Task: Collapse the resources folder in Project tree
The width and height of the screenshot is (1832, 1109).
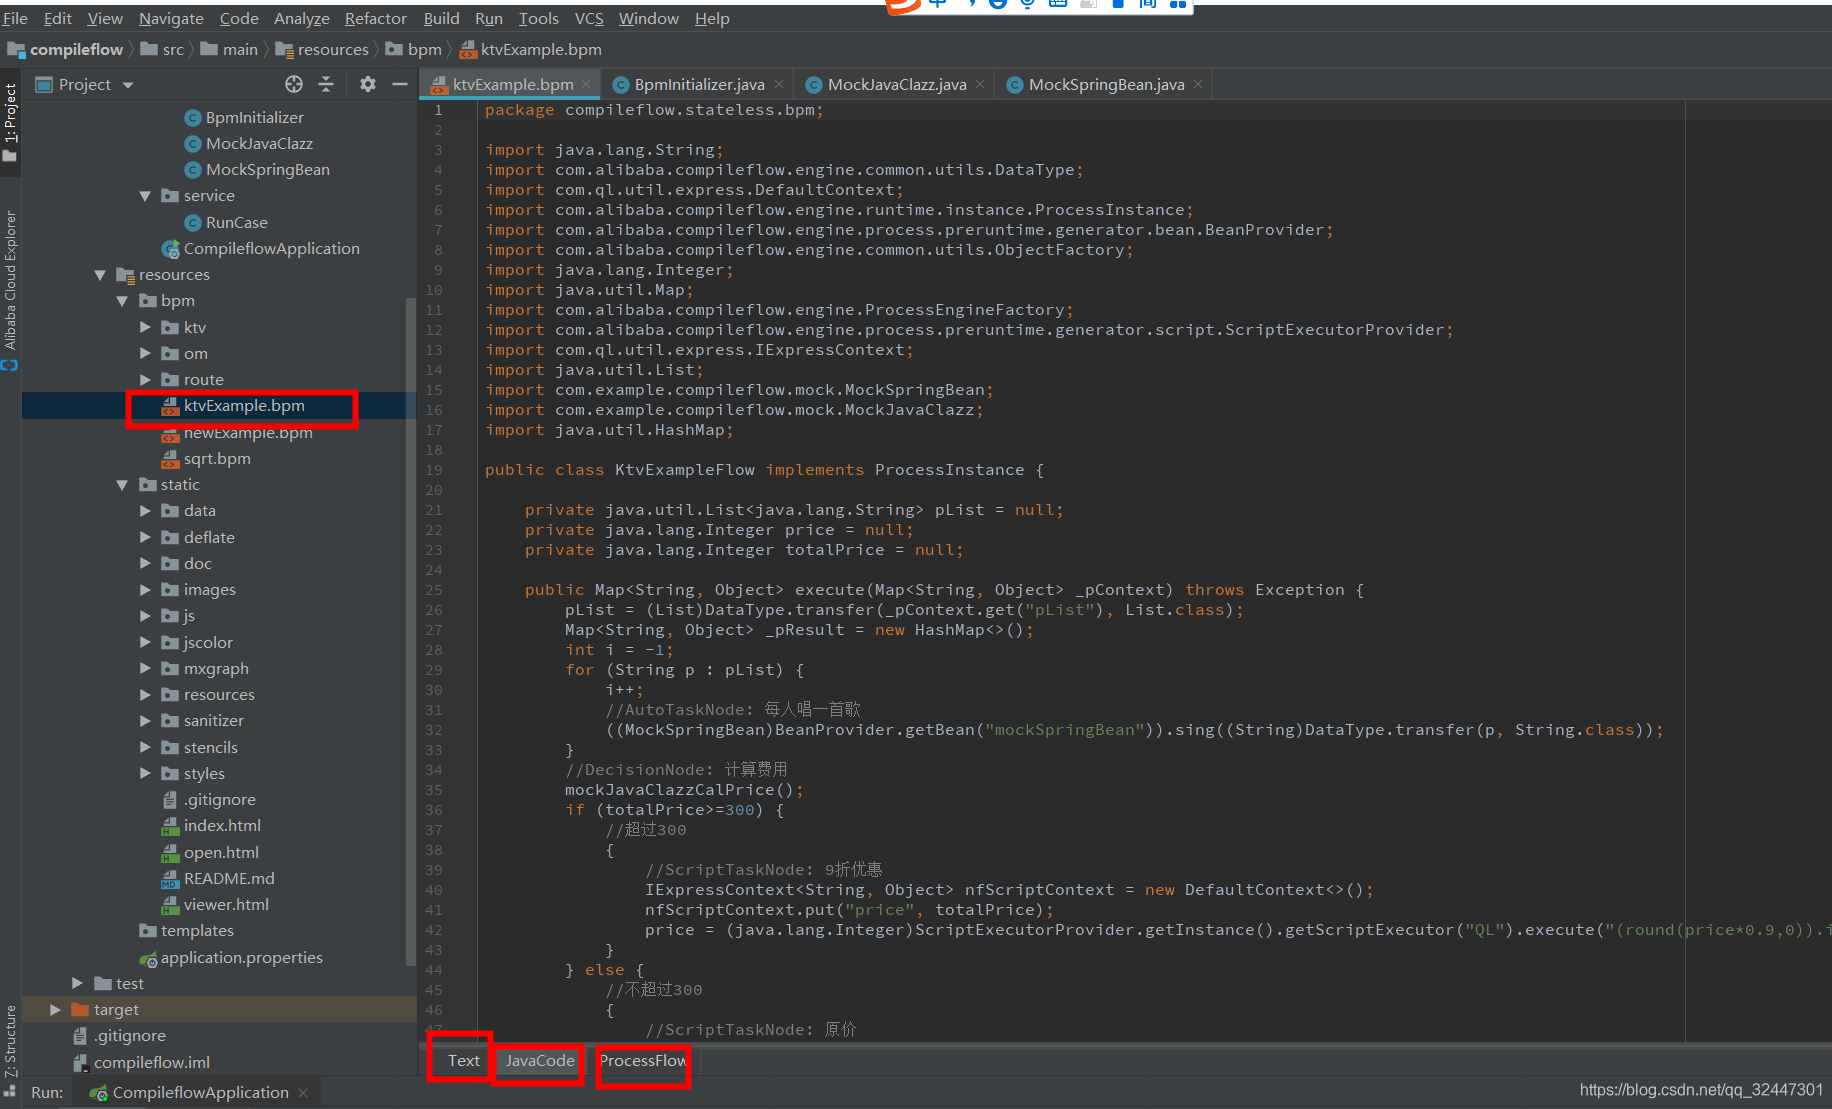Action: pyautogui.click(x=99, y=274)
